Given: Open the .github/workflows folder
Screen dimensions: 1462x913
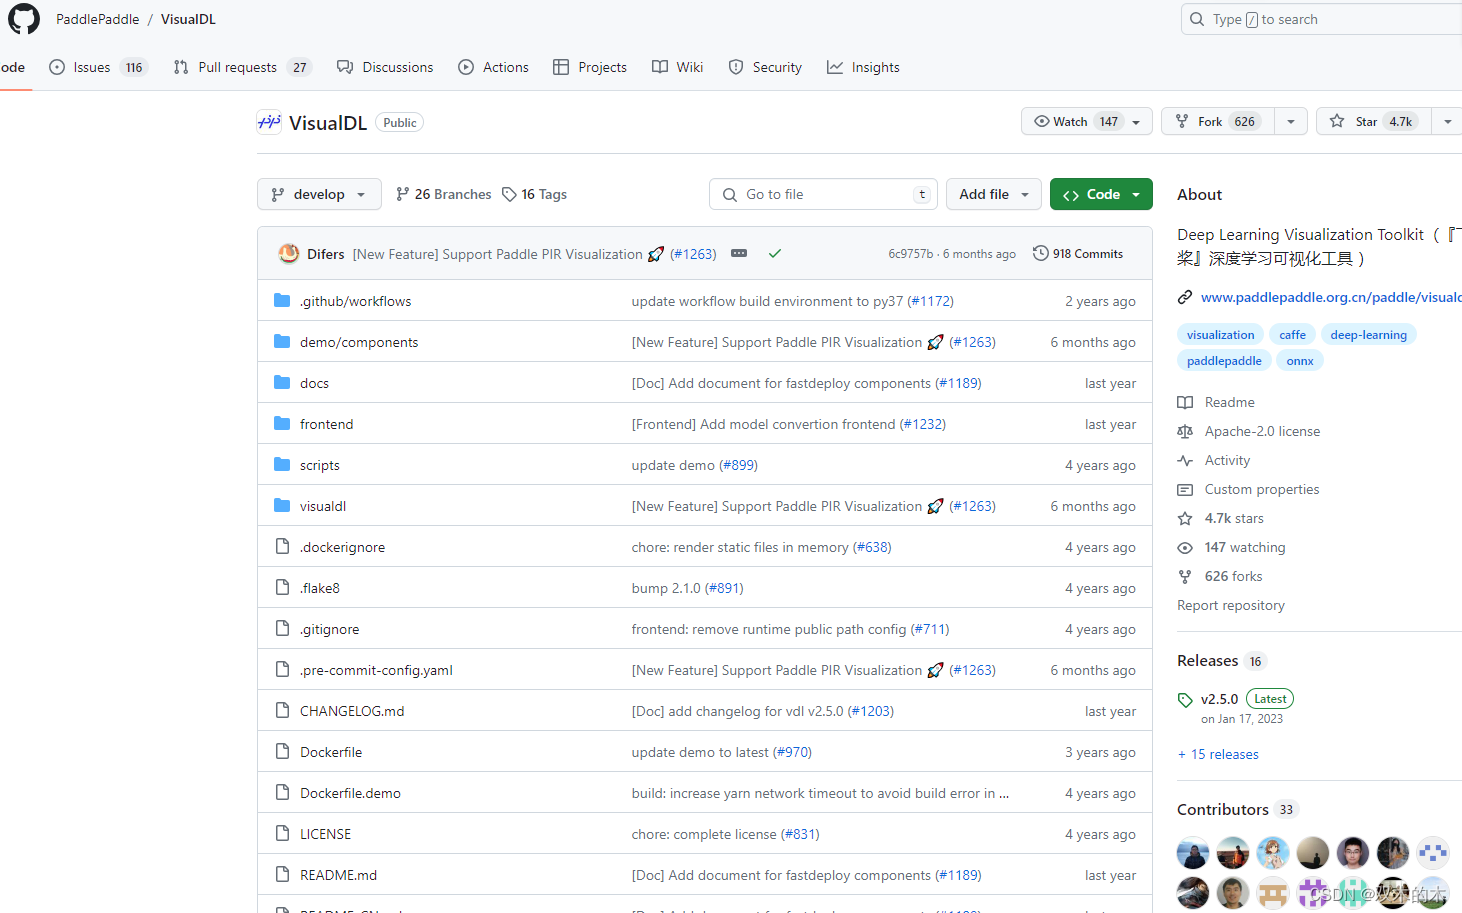Looking at the screenshot, I should [x=355, y=301].
